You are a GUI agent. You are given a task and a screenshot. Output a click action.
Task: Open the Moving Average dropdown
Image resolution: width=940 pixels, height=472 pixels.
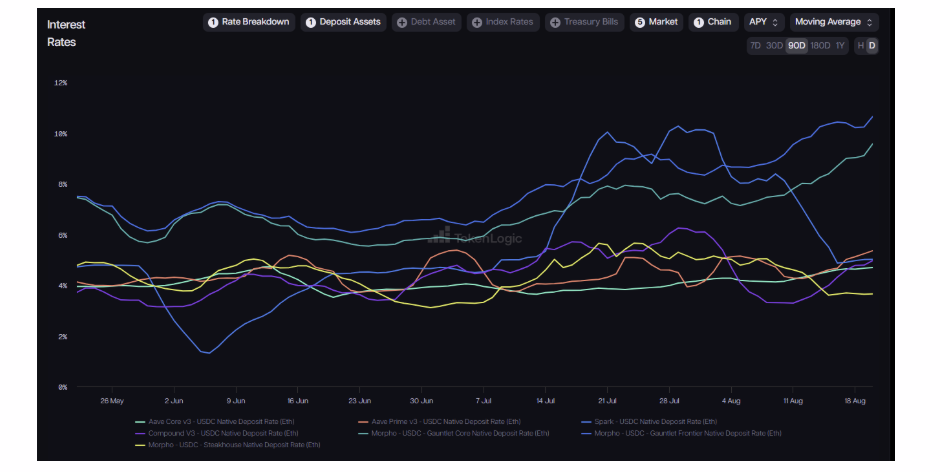click(x=834, y=22)
